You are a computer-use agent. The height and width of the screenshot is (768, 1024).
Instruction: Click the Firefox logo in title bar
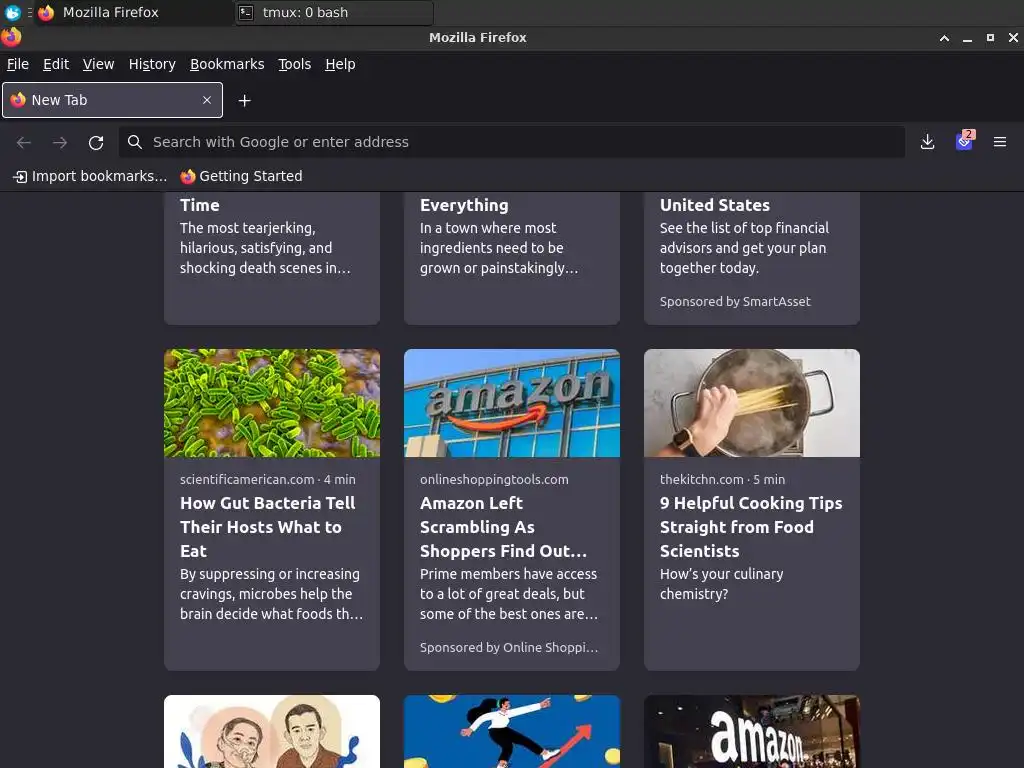[x=11, y=37]
